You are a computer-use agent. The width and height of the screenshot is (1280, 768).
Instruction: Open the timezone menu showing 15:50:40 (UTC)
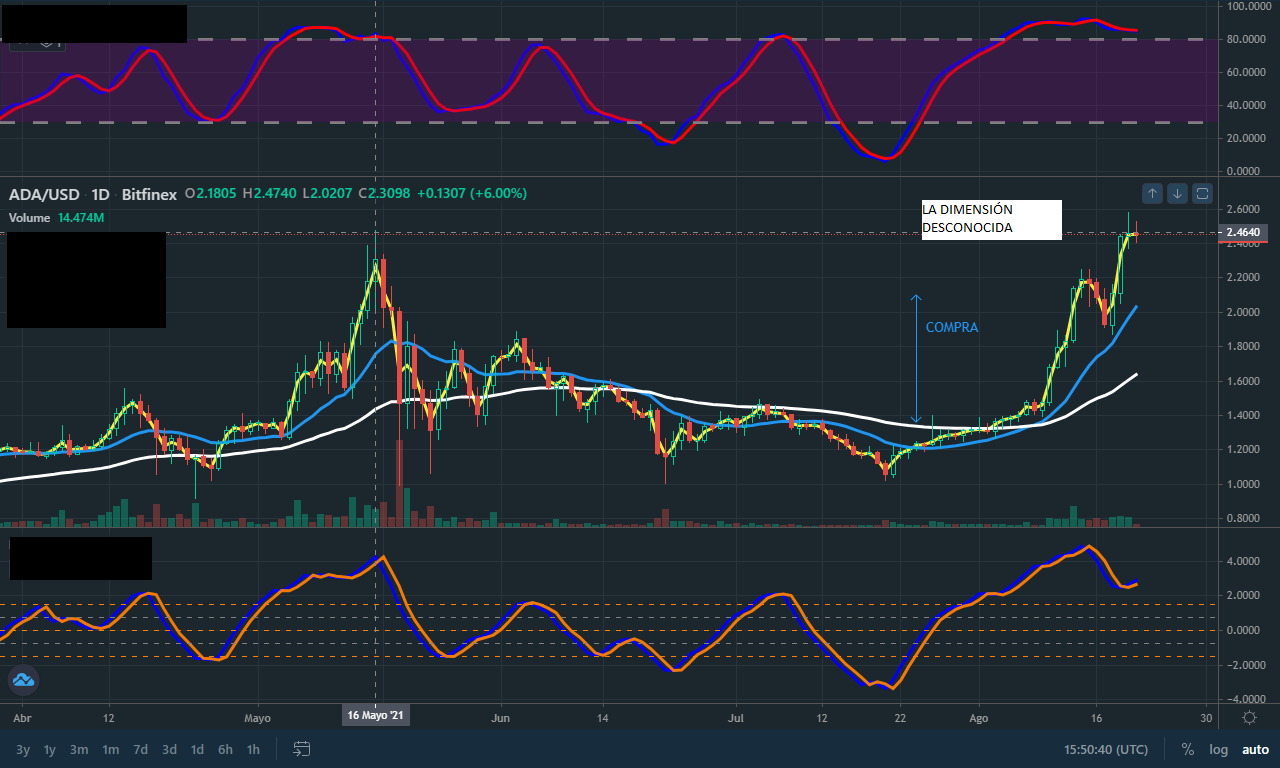click(1105, 749)
